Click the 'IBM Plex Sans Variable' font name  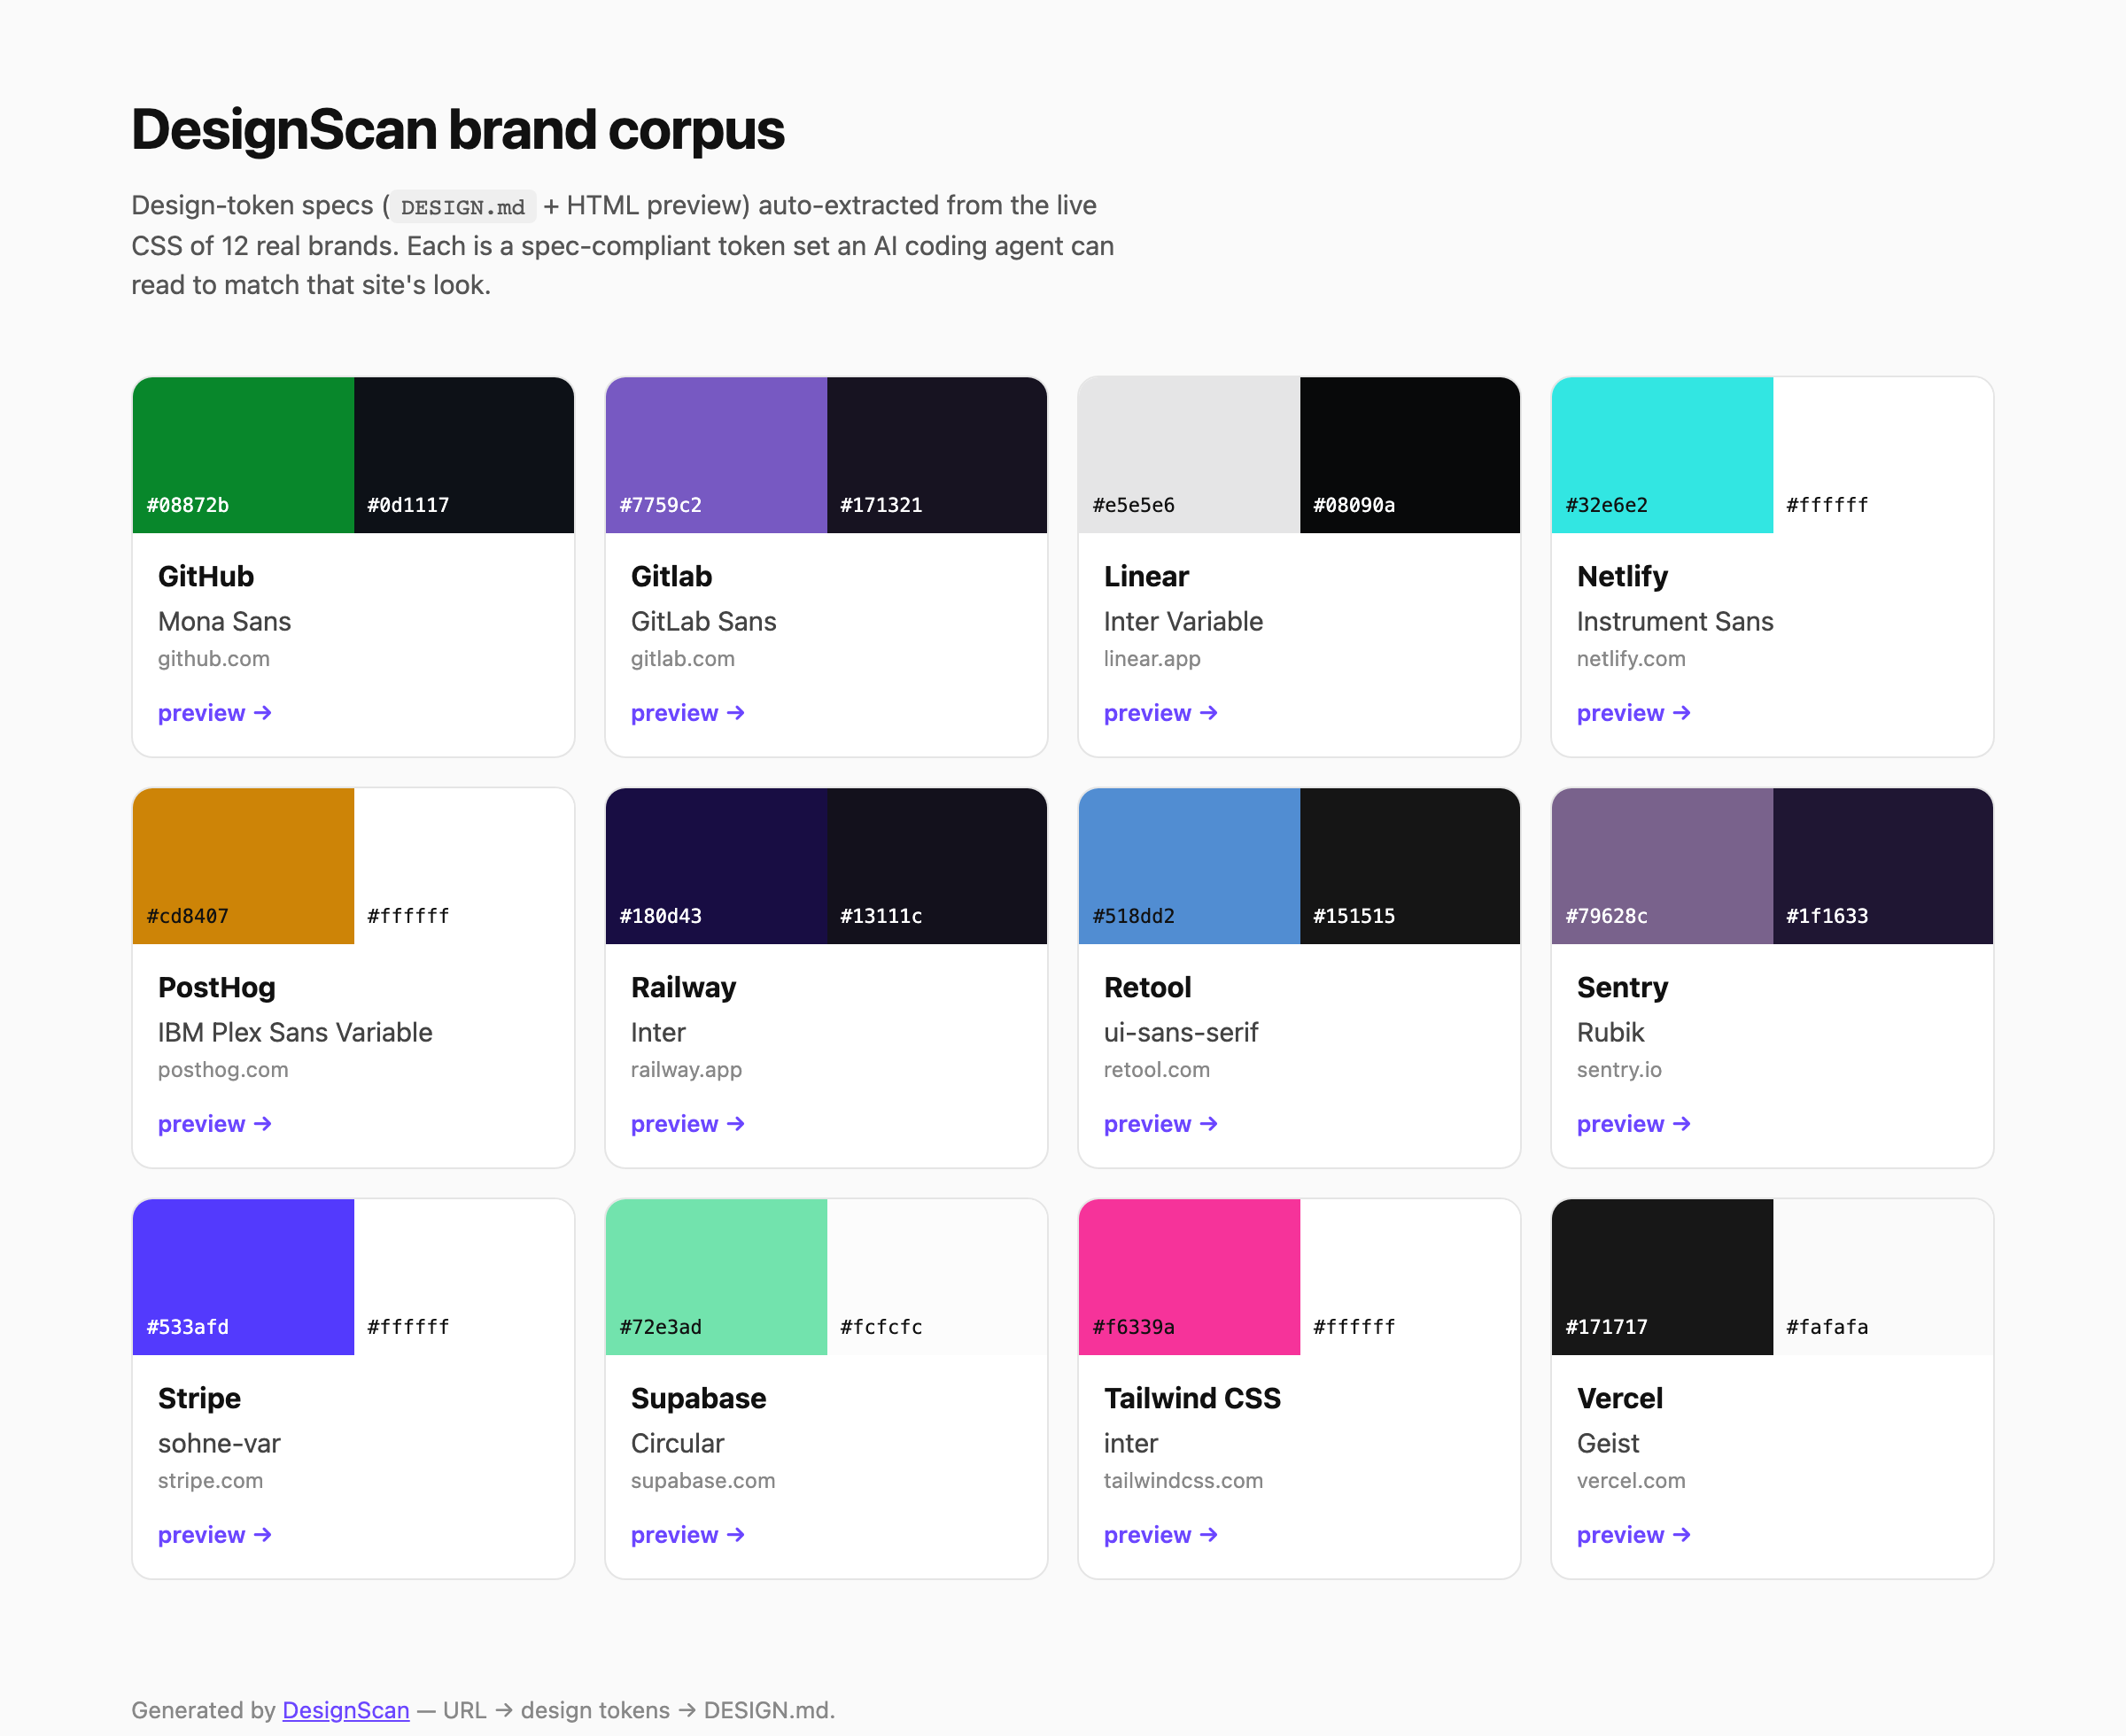pyautogui.click(x=295, y=1033)
